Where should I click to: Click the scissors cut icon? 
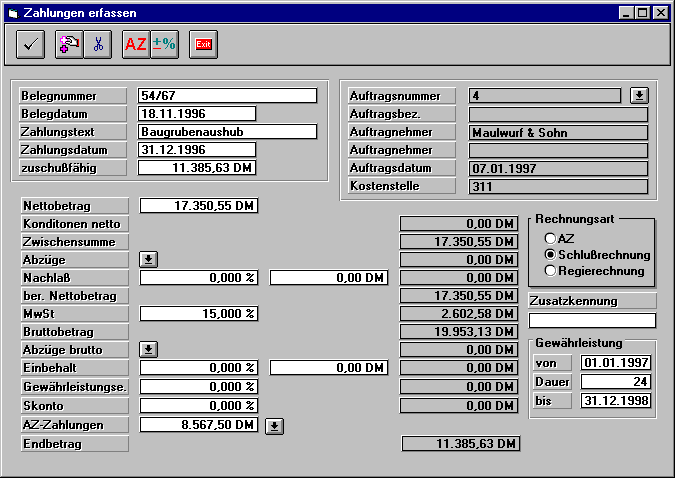(97, 44)
